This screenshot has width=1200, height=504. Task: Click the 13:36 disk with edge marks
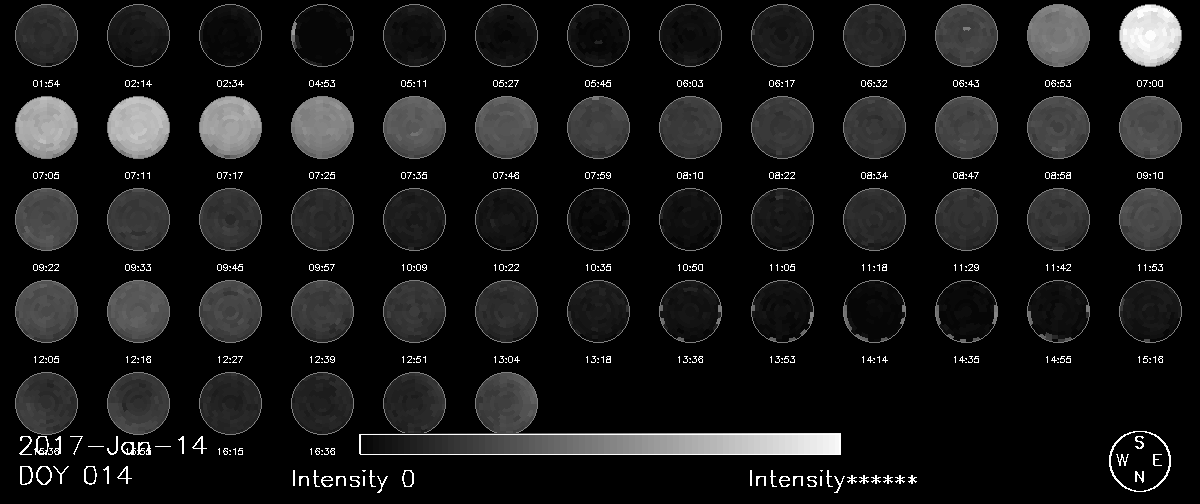point(690,311)
